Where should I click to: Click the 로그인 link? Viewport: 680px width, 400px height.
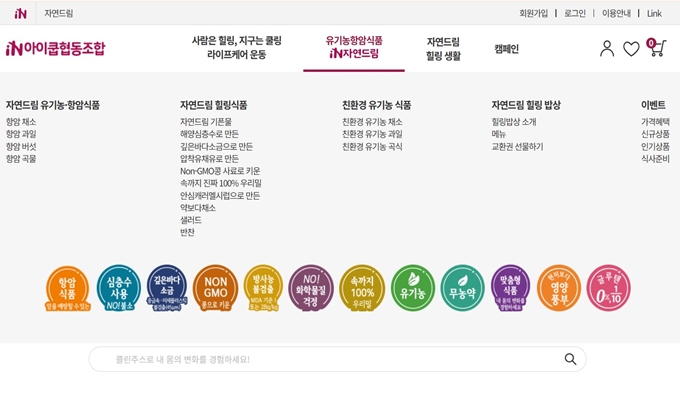pos(575,13)
